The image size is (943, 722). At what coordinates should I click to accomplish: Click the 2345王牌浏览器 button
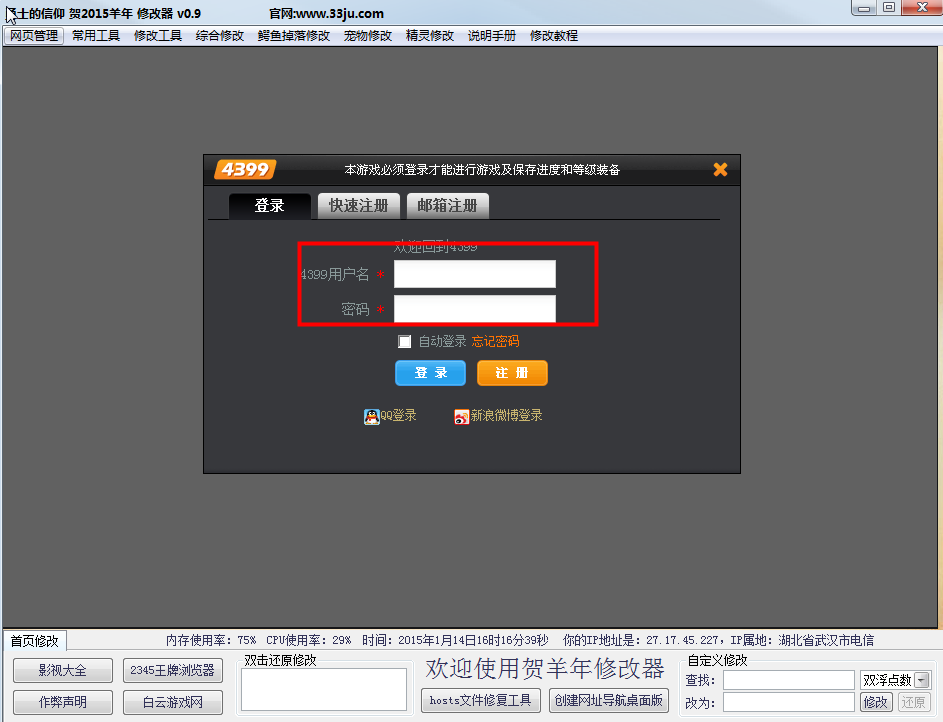tap(173, 670)
